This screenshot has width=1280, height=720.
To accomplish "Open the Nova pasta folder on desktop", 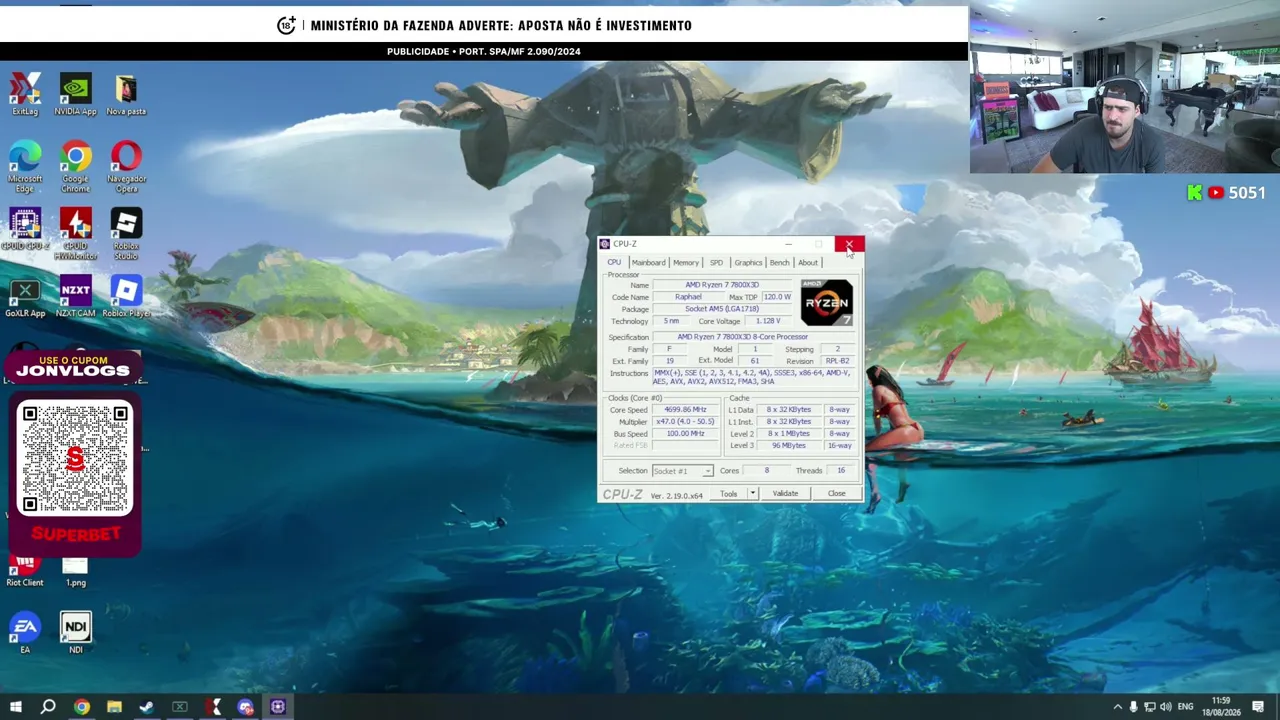I will [126, 95].
